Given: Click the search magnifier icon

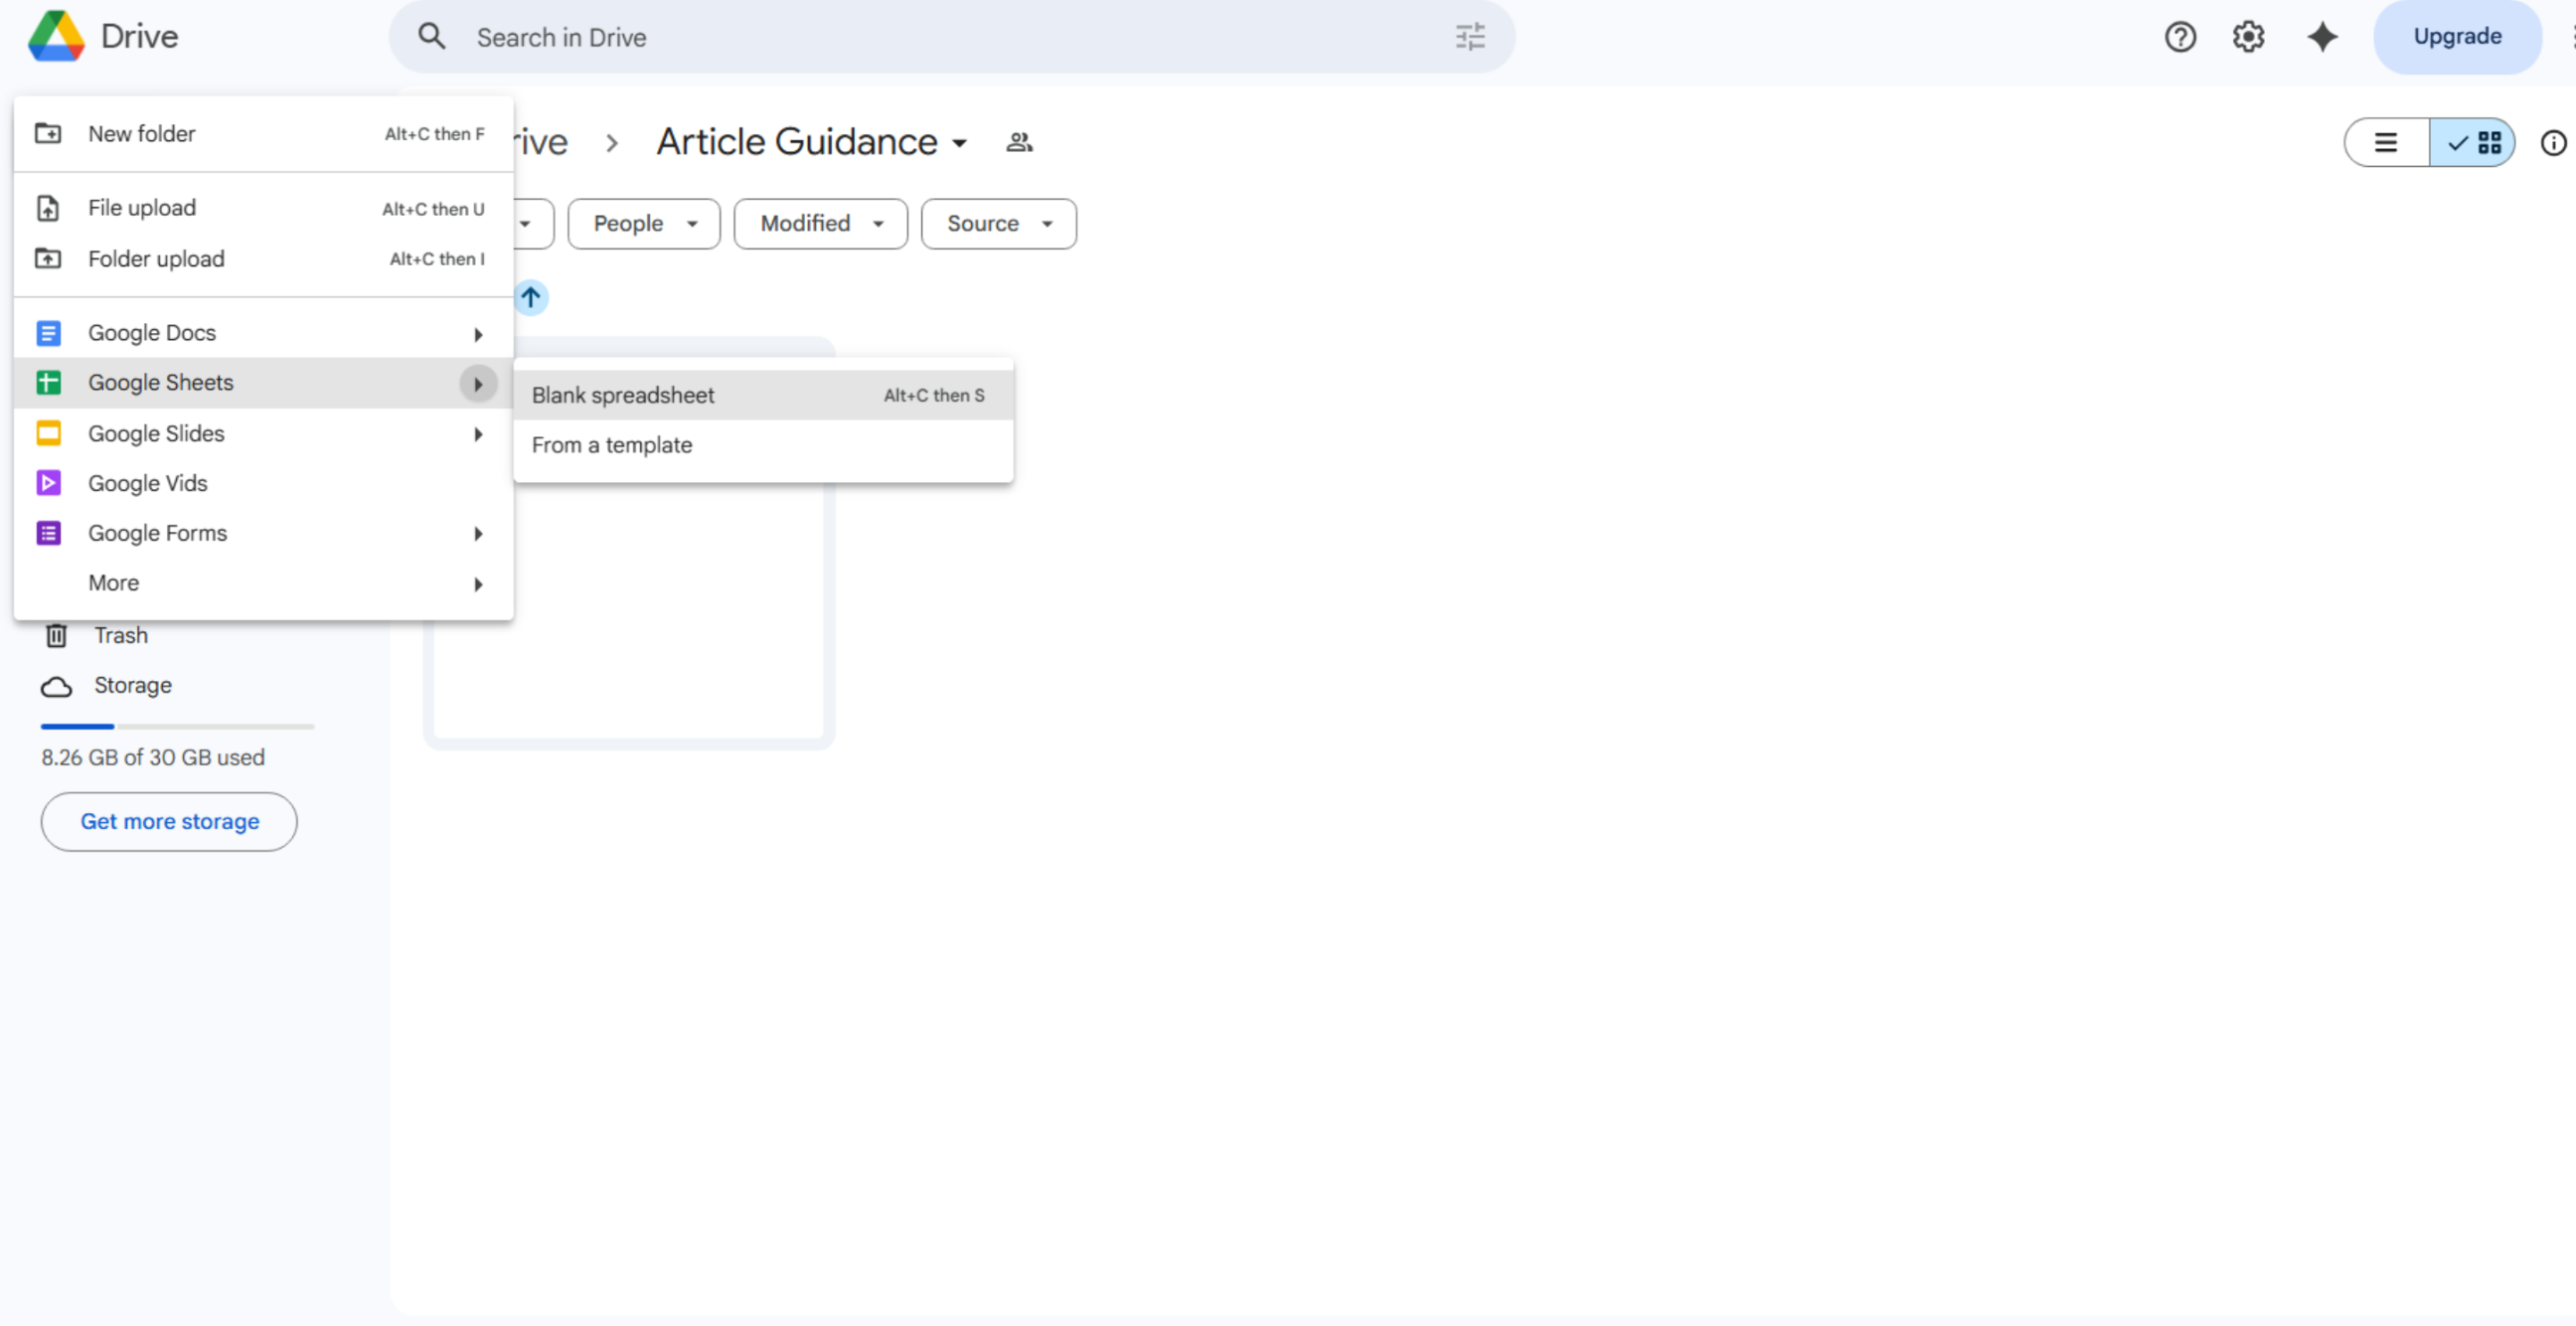Looking at the screenshot, I should [x=431, y=37].
